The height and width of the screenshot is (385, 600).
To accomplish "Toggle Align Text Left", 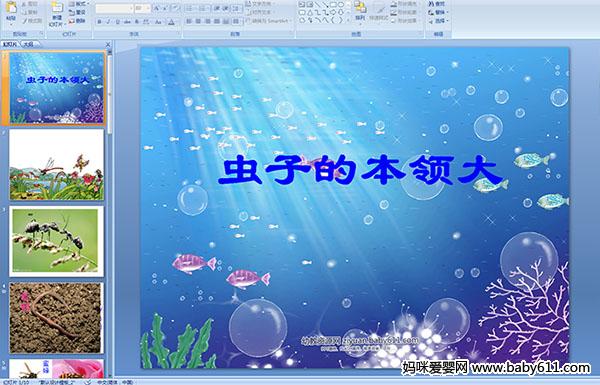I will coord(189,21).
